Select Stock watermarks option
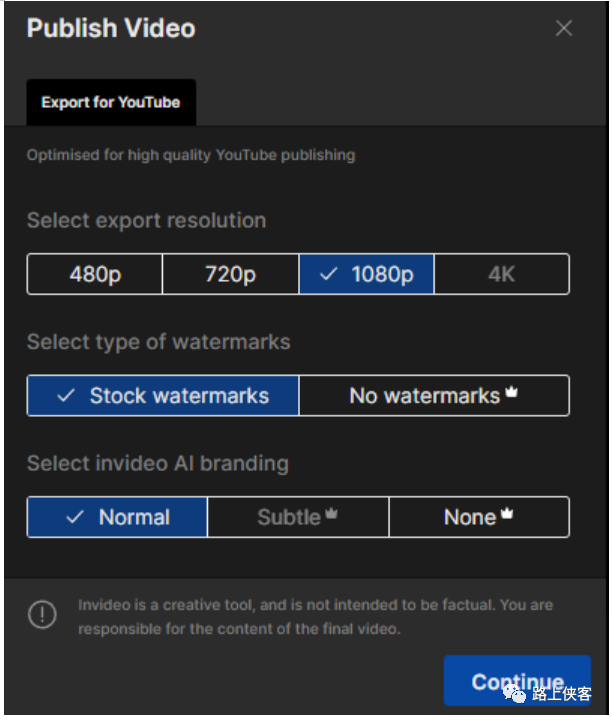 (164, 397)
